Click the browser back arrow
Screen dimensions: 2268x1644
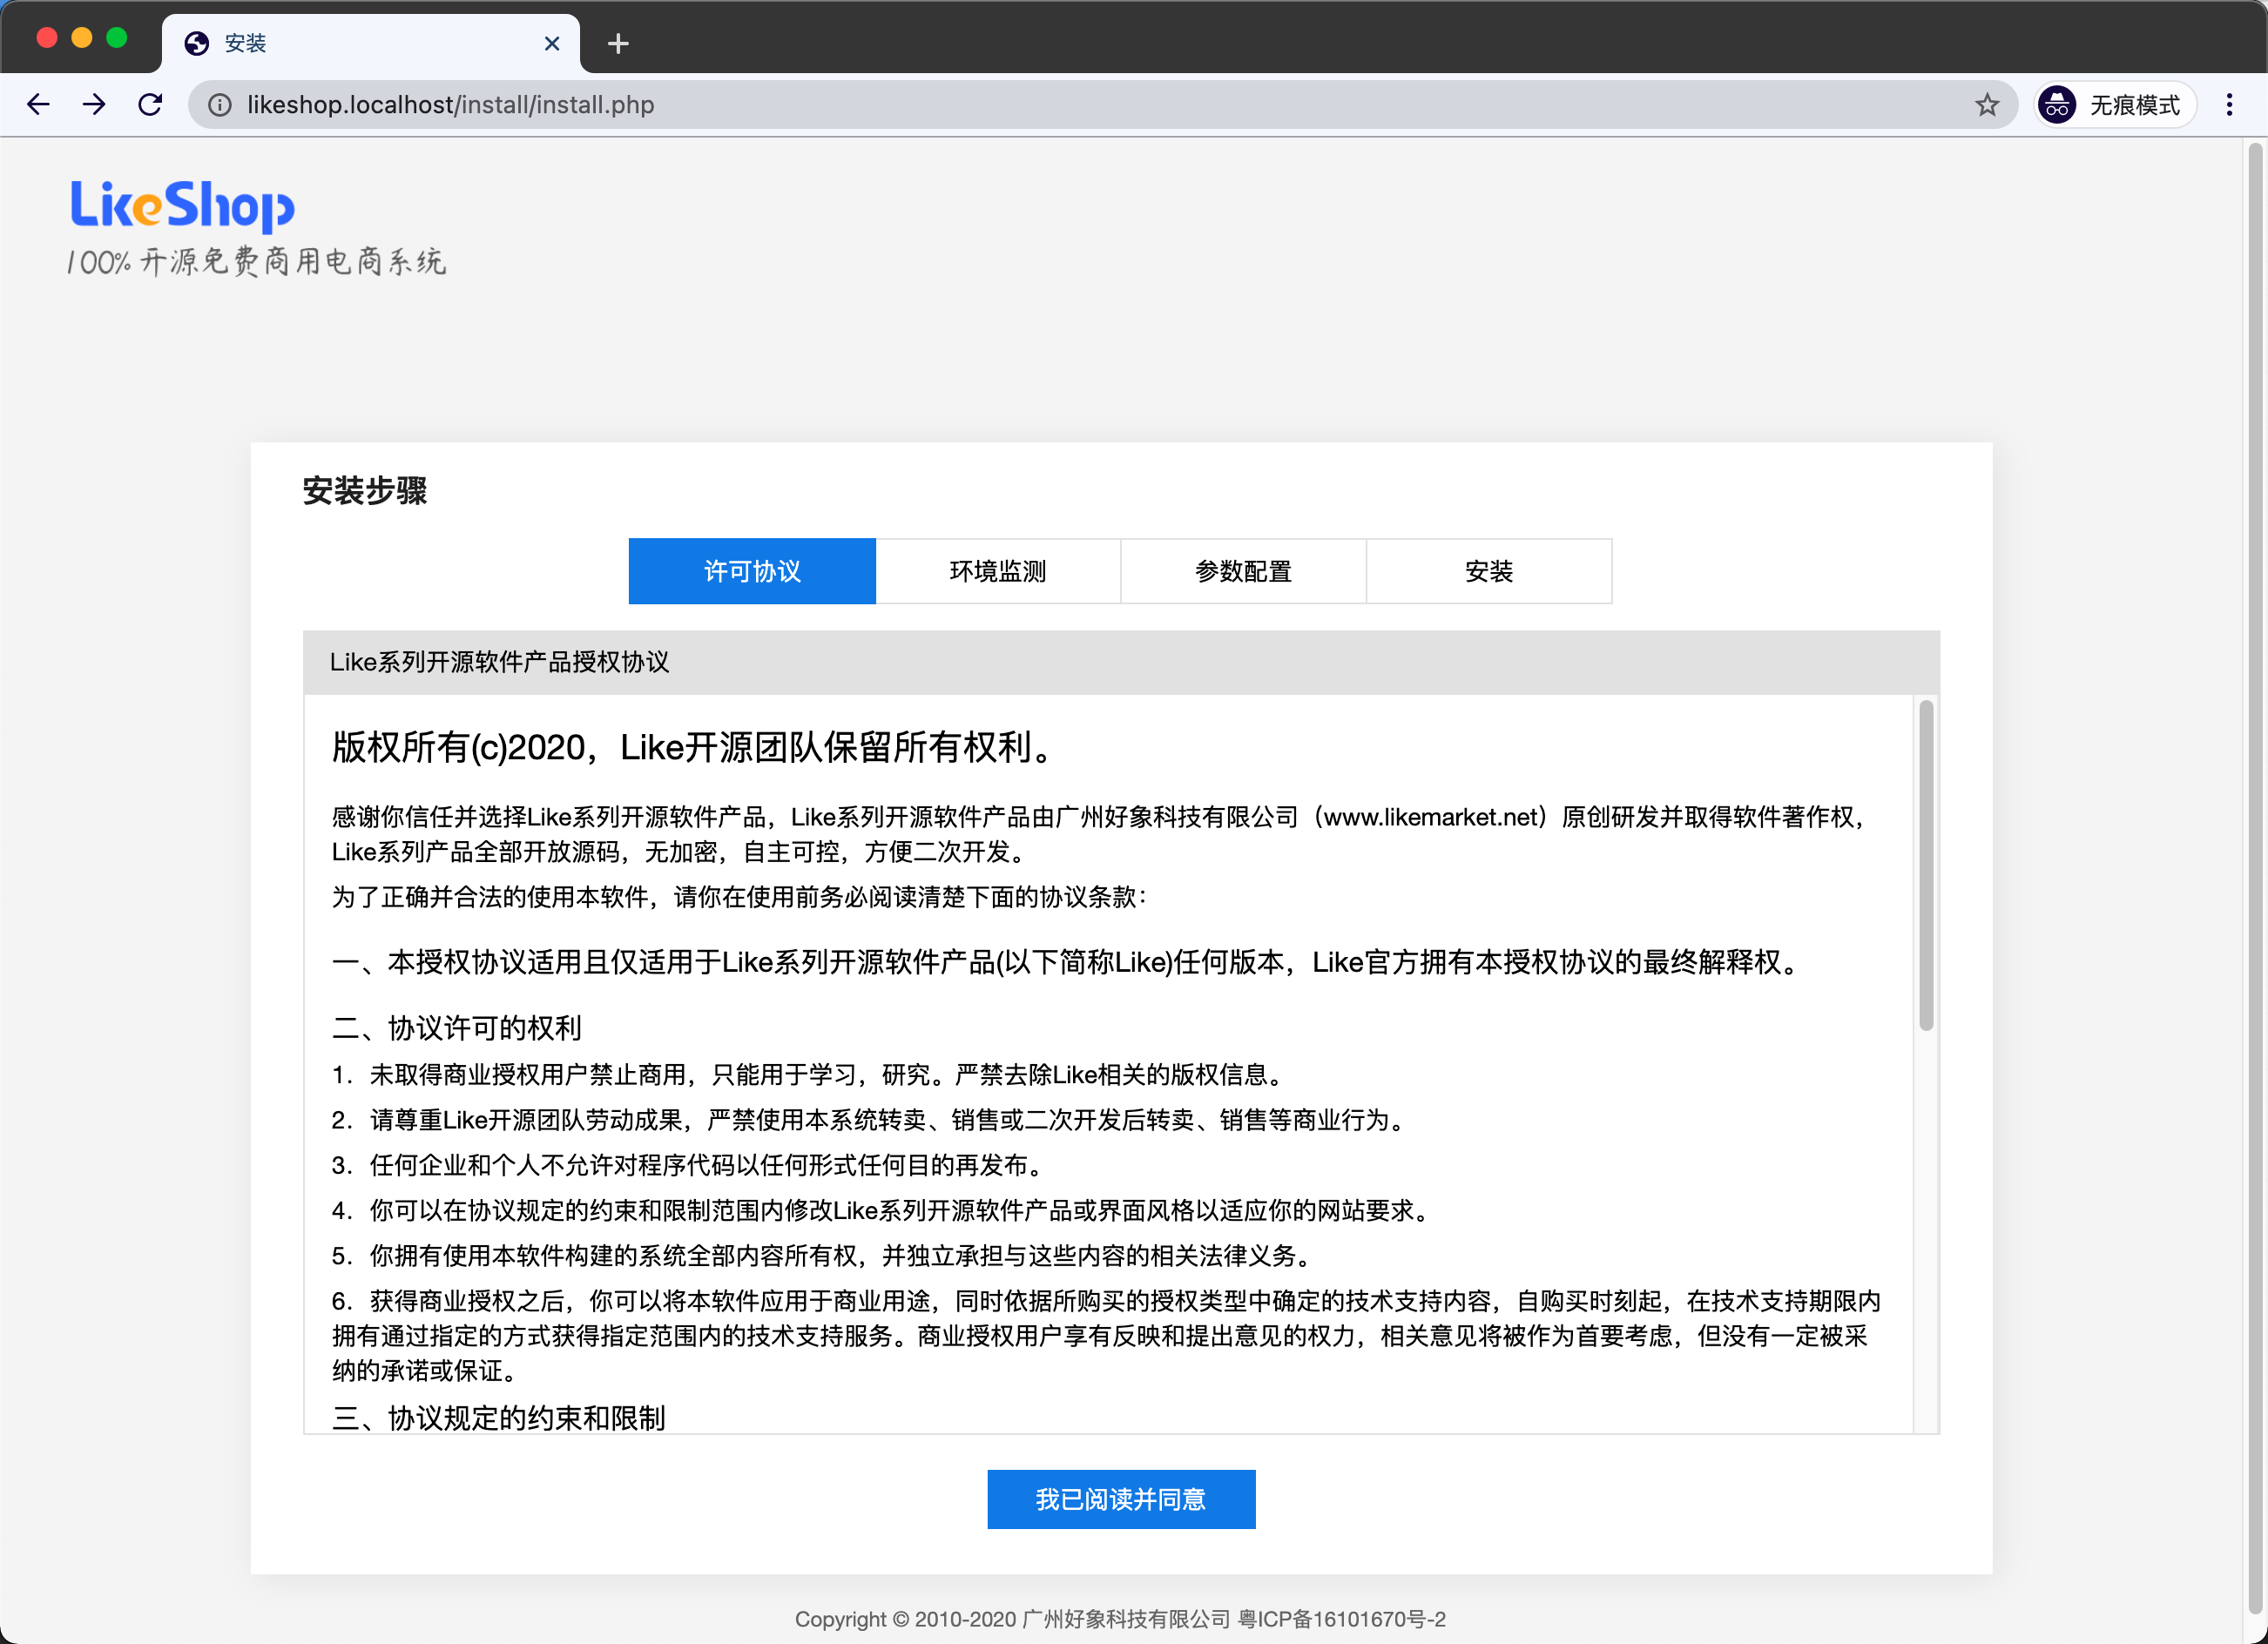(x=38, y=104)
